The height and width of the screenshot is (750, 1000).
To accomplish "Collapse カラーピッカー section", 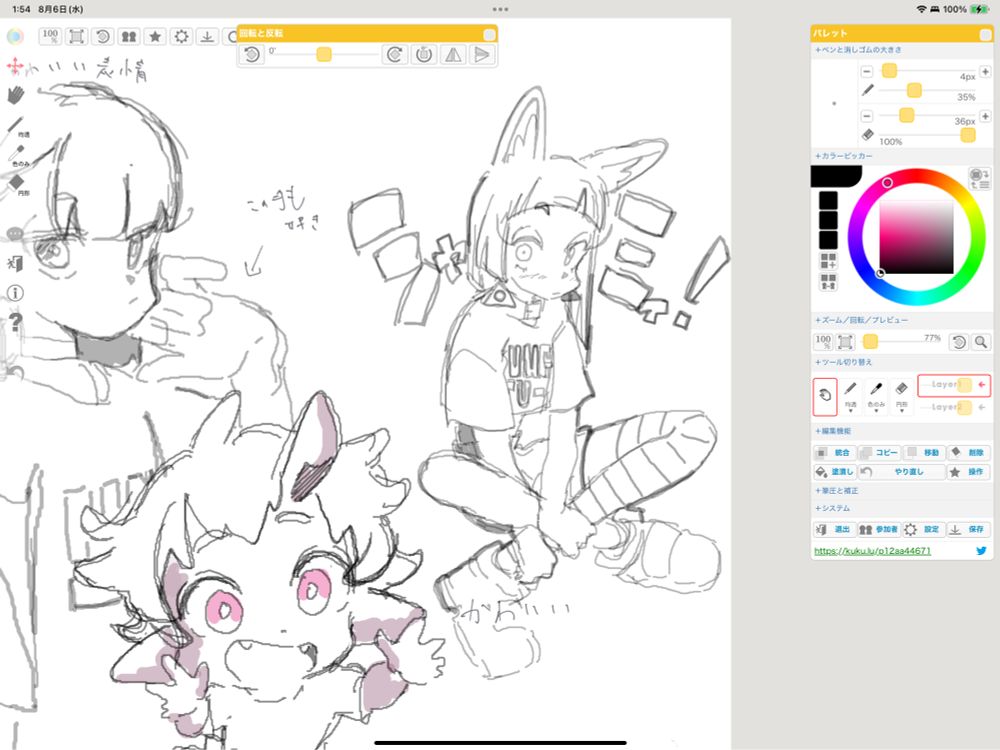I will click(x=844, y=156).
